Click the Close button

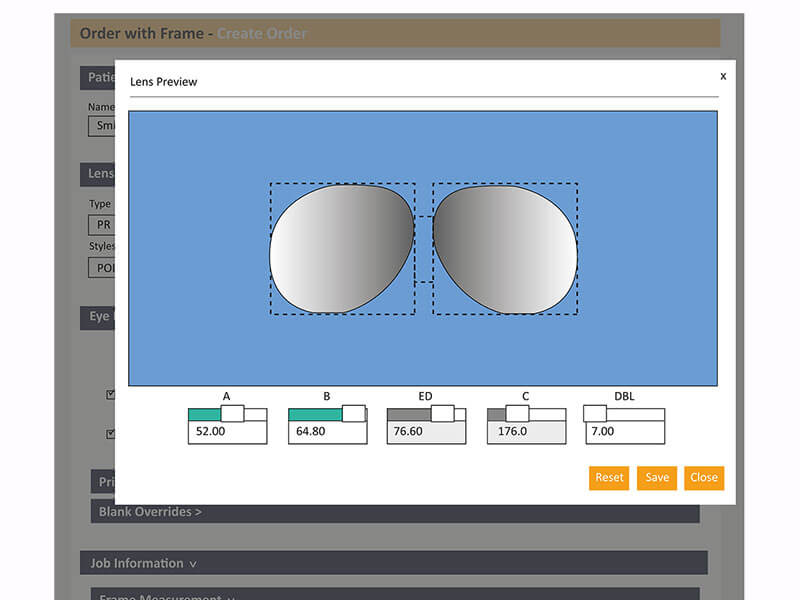click(x=704, y=478)
